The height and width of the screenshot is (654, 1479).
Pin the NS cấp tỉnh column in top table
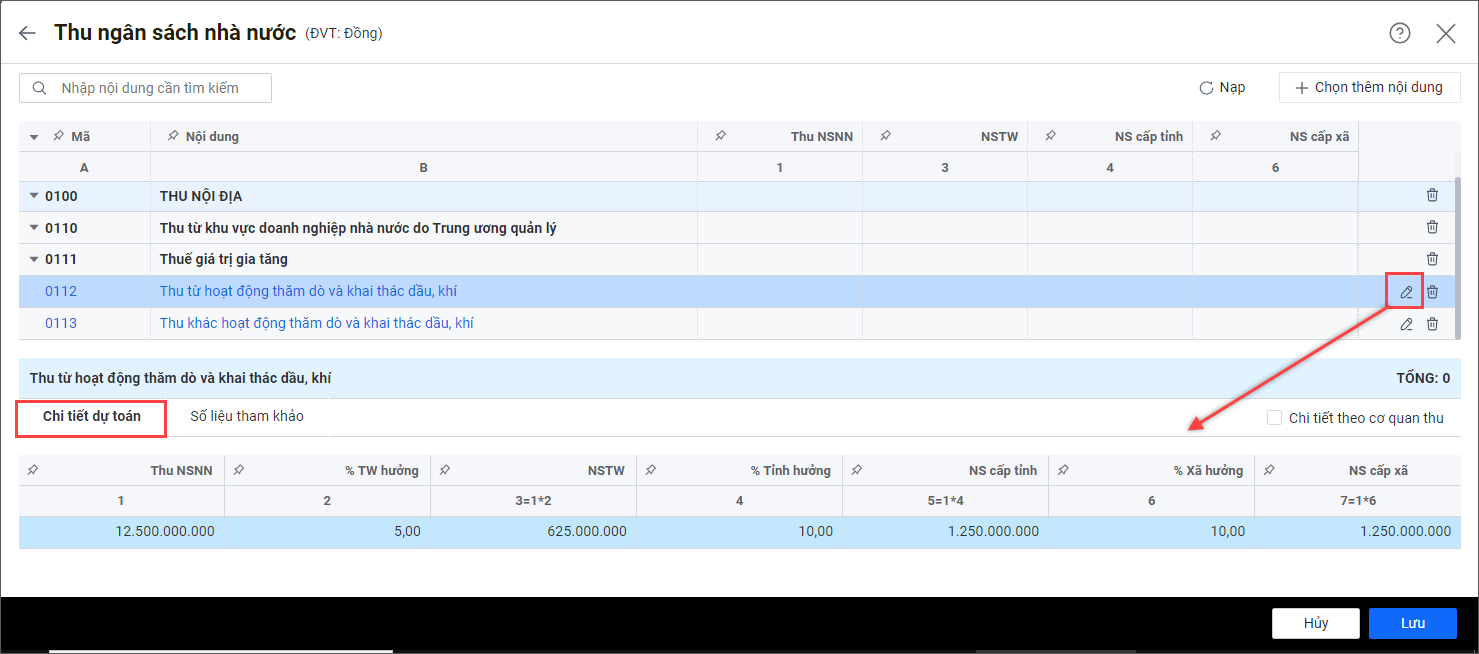tap(1049, 136)
